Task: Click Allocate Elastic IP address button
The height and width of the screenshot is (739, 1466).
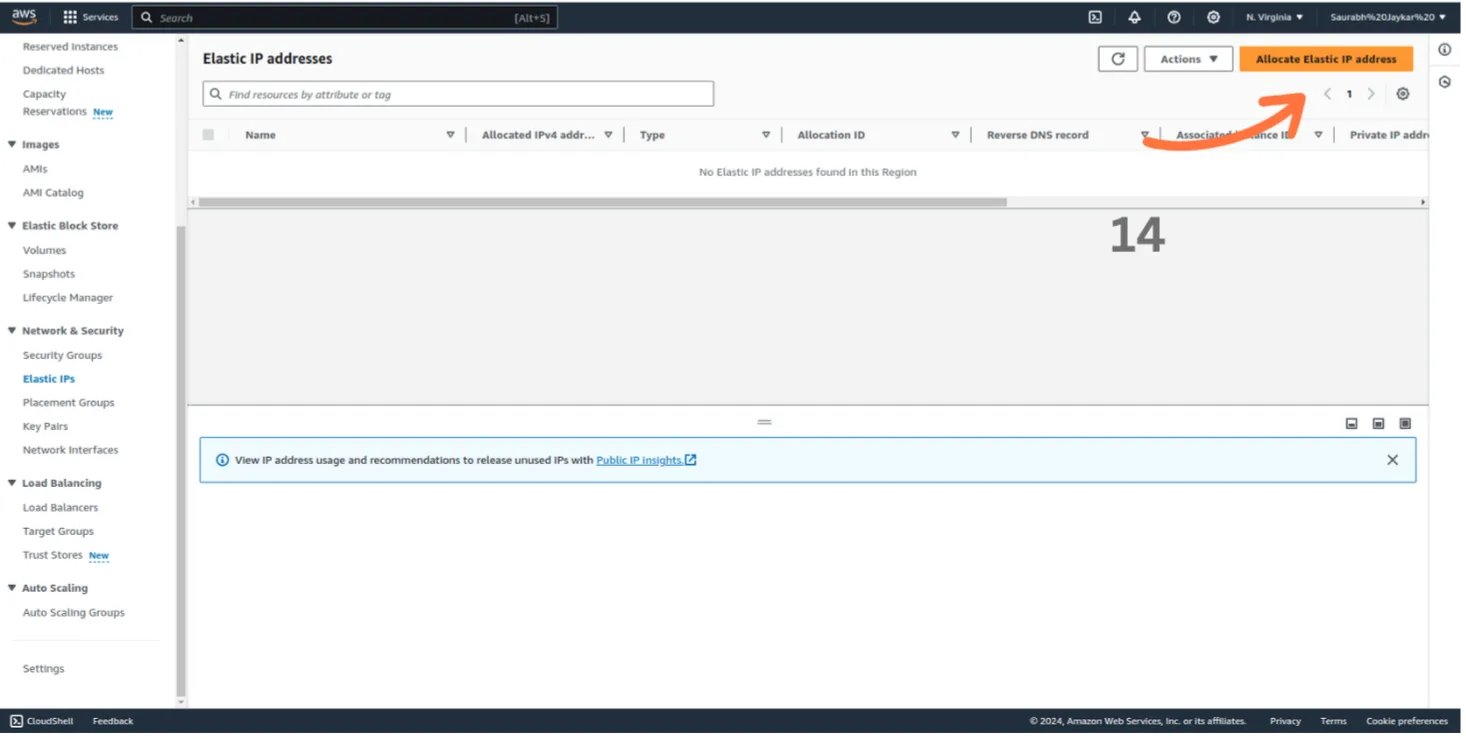Action: pyautogui.click(x=1326, y=59)
